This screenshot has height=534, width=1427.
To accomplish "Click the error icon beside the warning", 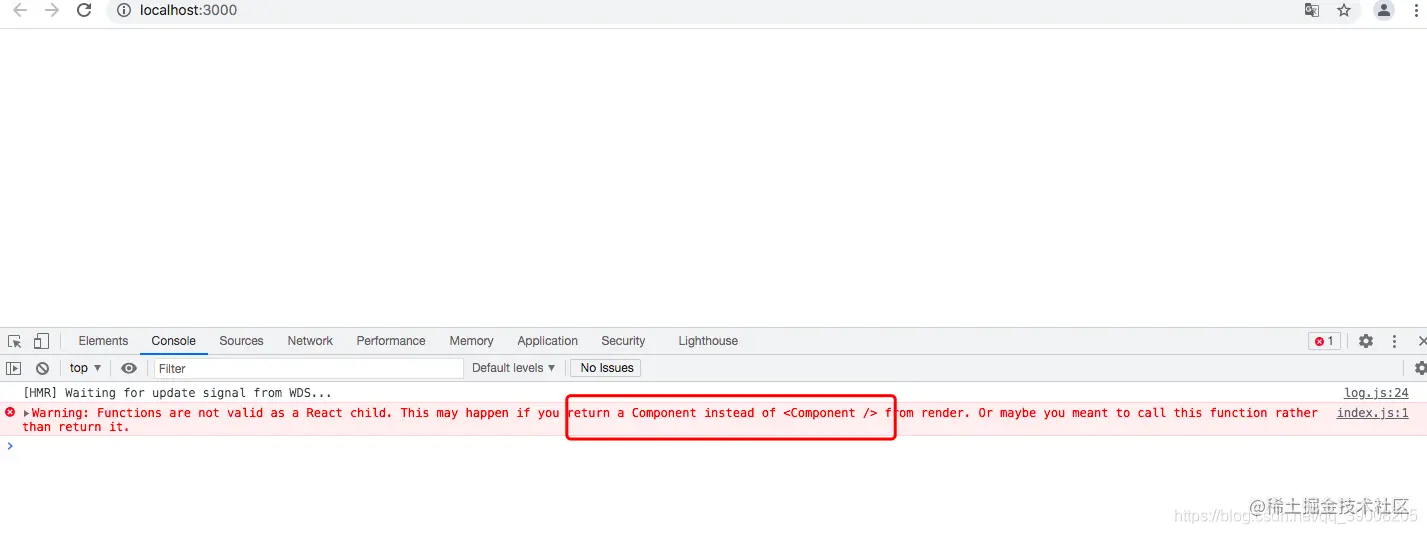I will (10, 412).
